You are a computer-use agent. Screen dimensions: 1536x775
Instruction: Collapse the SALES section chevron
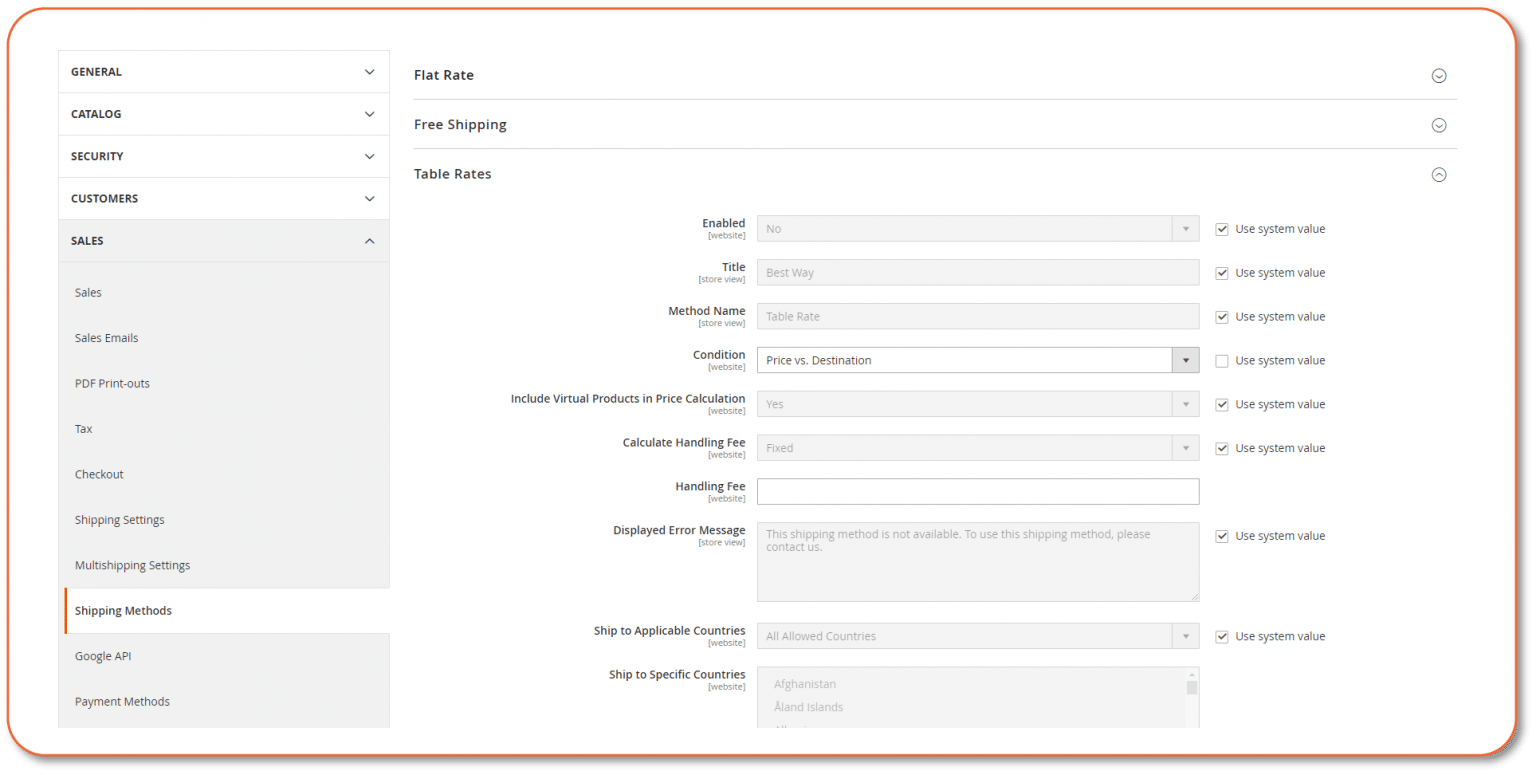pyautogui.click(x=369, y=240)
